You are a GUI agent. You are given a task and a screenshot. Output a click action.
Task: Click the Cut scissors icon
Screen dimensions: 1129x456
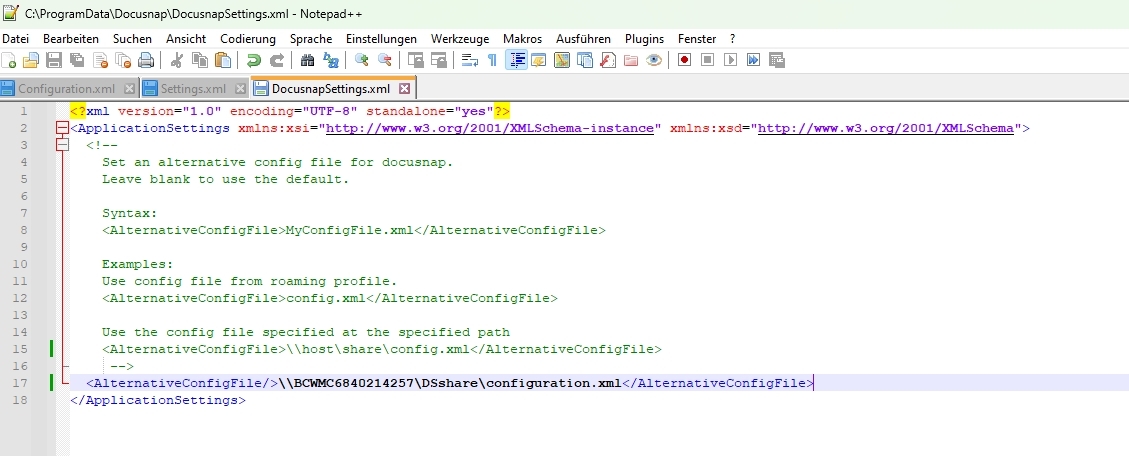(x=177, y=60)
